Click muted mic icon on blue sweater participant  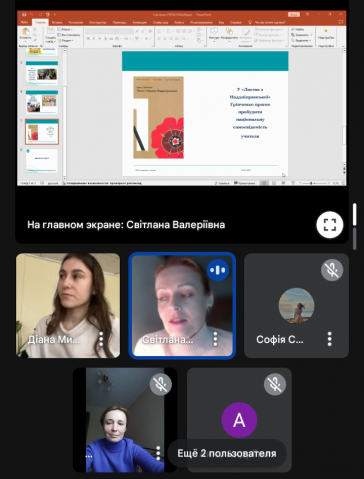[161, 384]
